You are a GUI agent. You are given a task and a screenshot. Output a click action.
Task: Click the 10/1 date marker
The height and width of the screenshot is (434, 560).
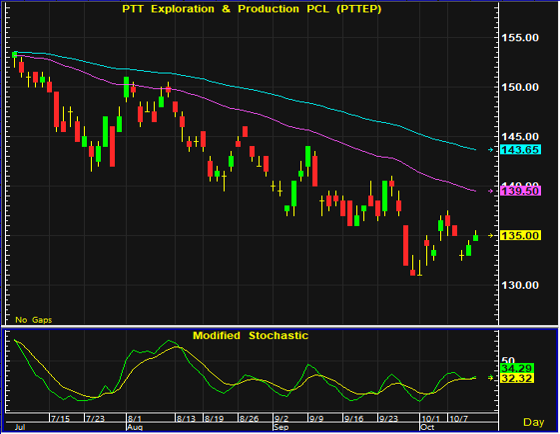coord(430,418)
